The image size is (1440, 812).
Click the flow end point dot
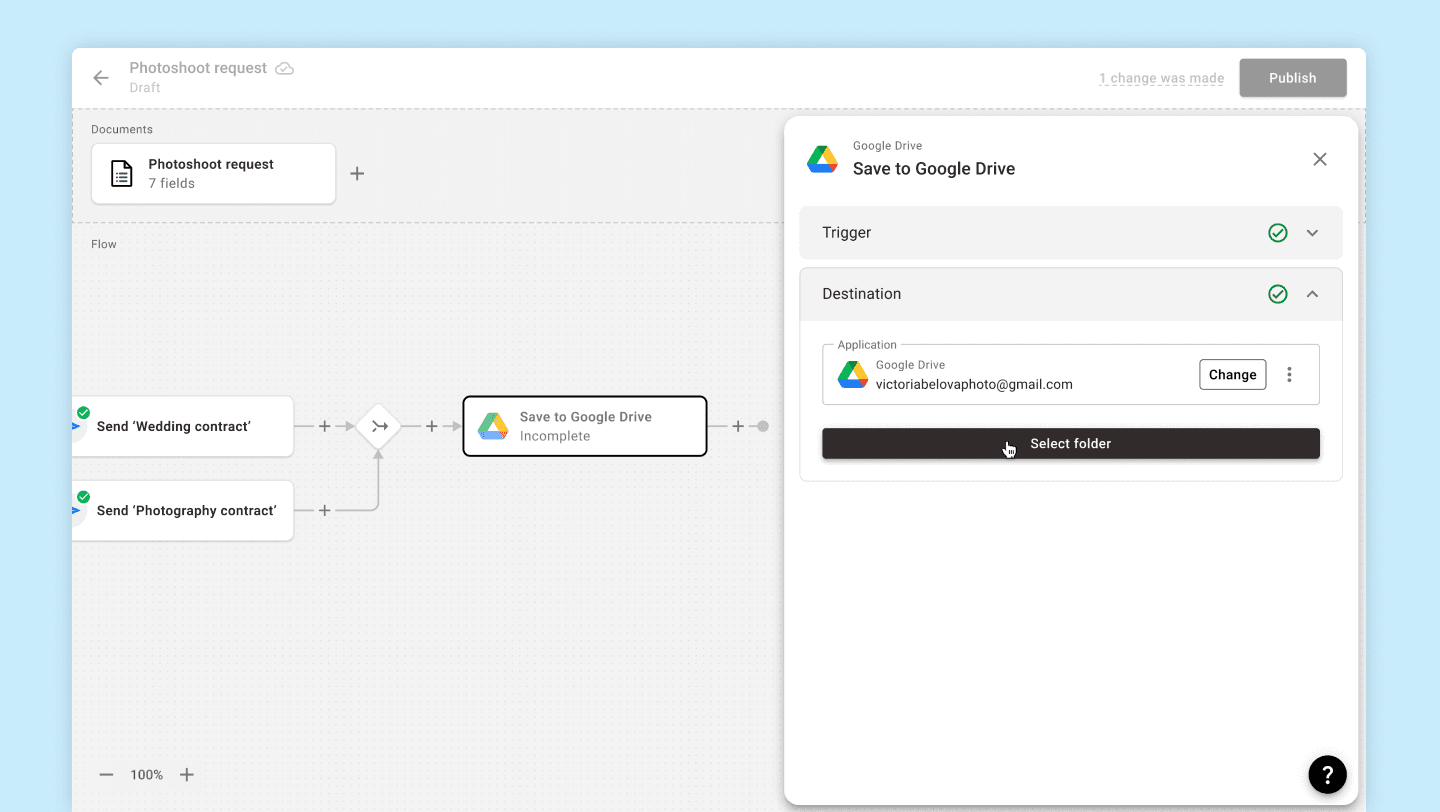click(763, 426)
